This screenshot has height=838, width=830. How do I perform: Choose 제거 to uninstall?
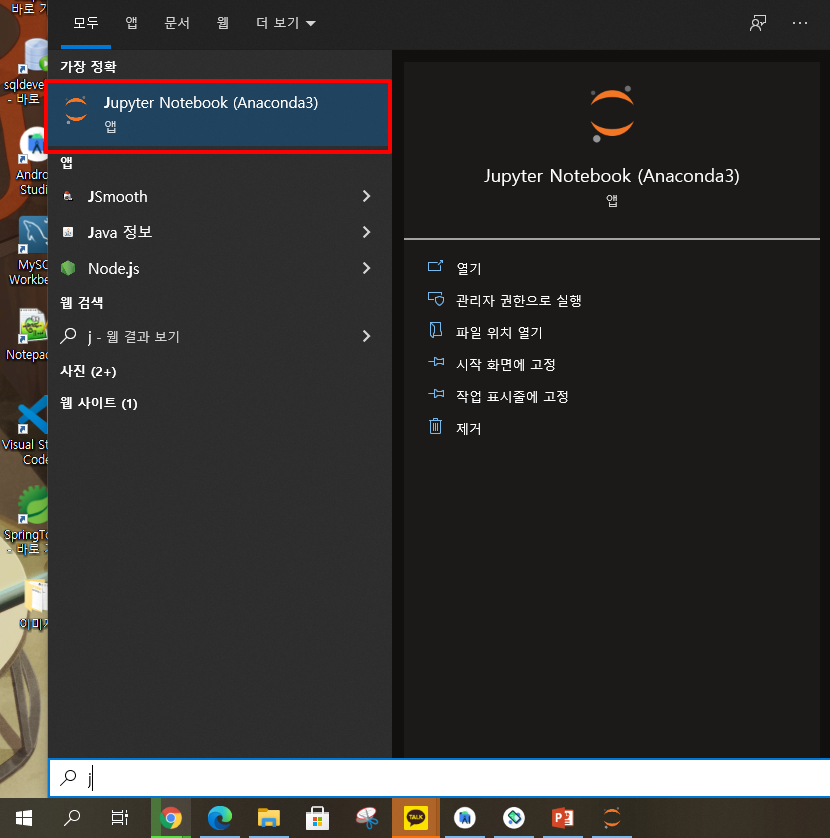pyautogui.click(x=469, y=429)
